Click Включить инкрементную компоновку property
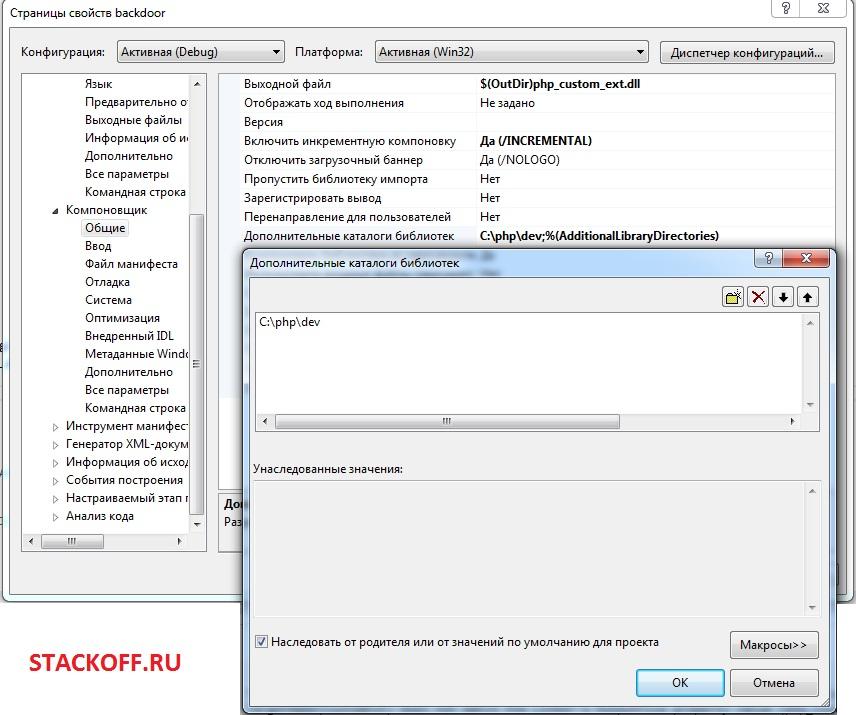This screenshot has width=856, height=715. (349, 141)
